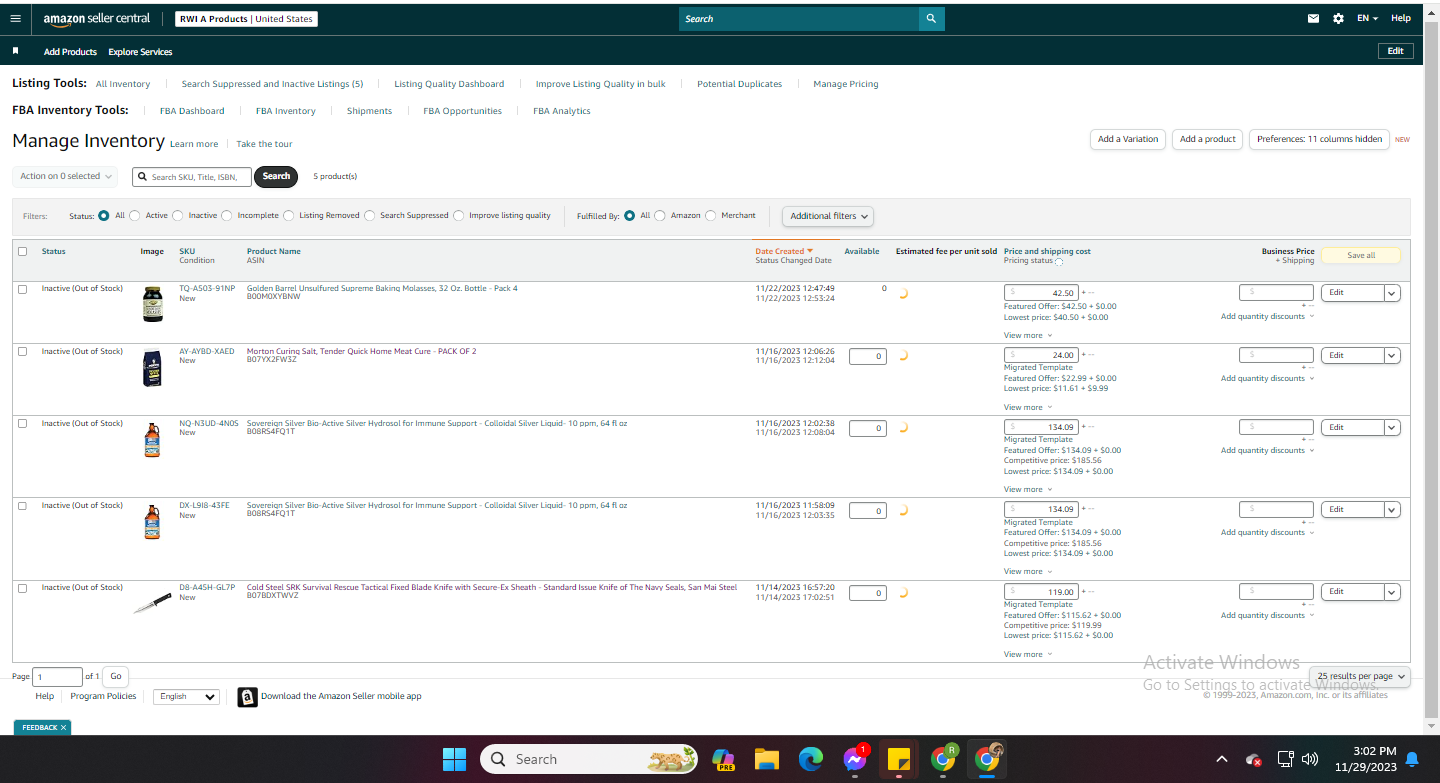Screen dimensions: 1440x783
Task: Select Fulfilled By Merchant radio option
Action: click(x=711, y=215)
